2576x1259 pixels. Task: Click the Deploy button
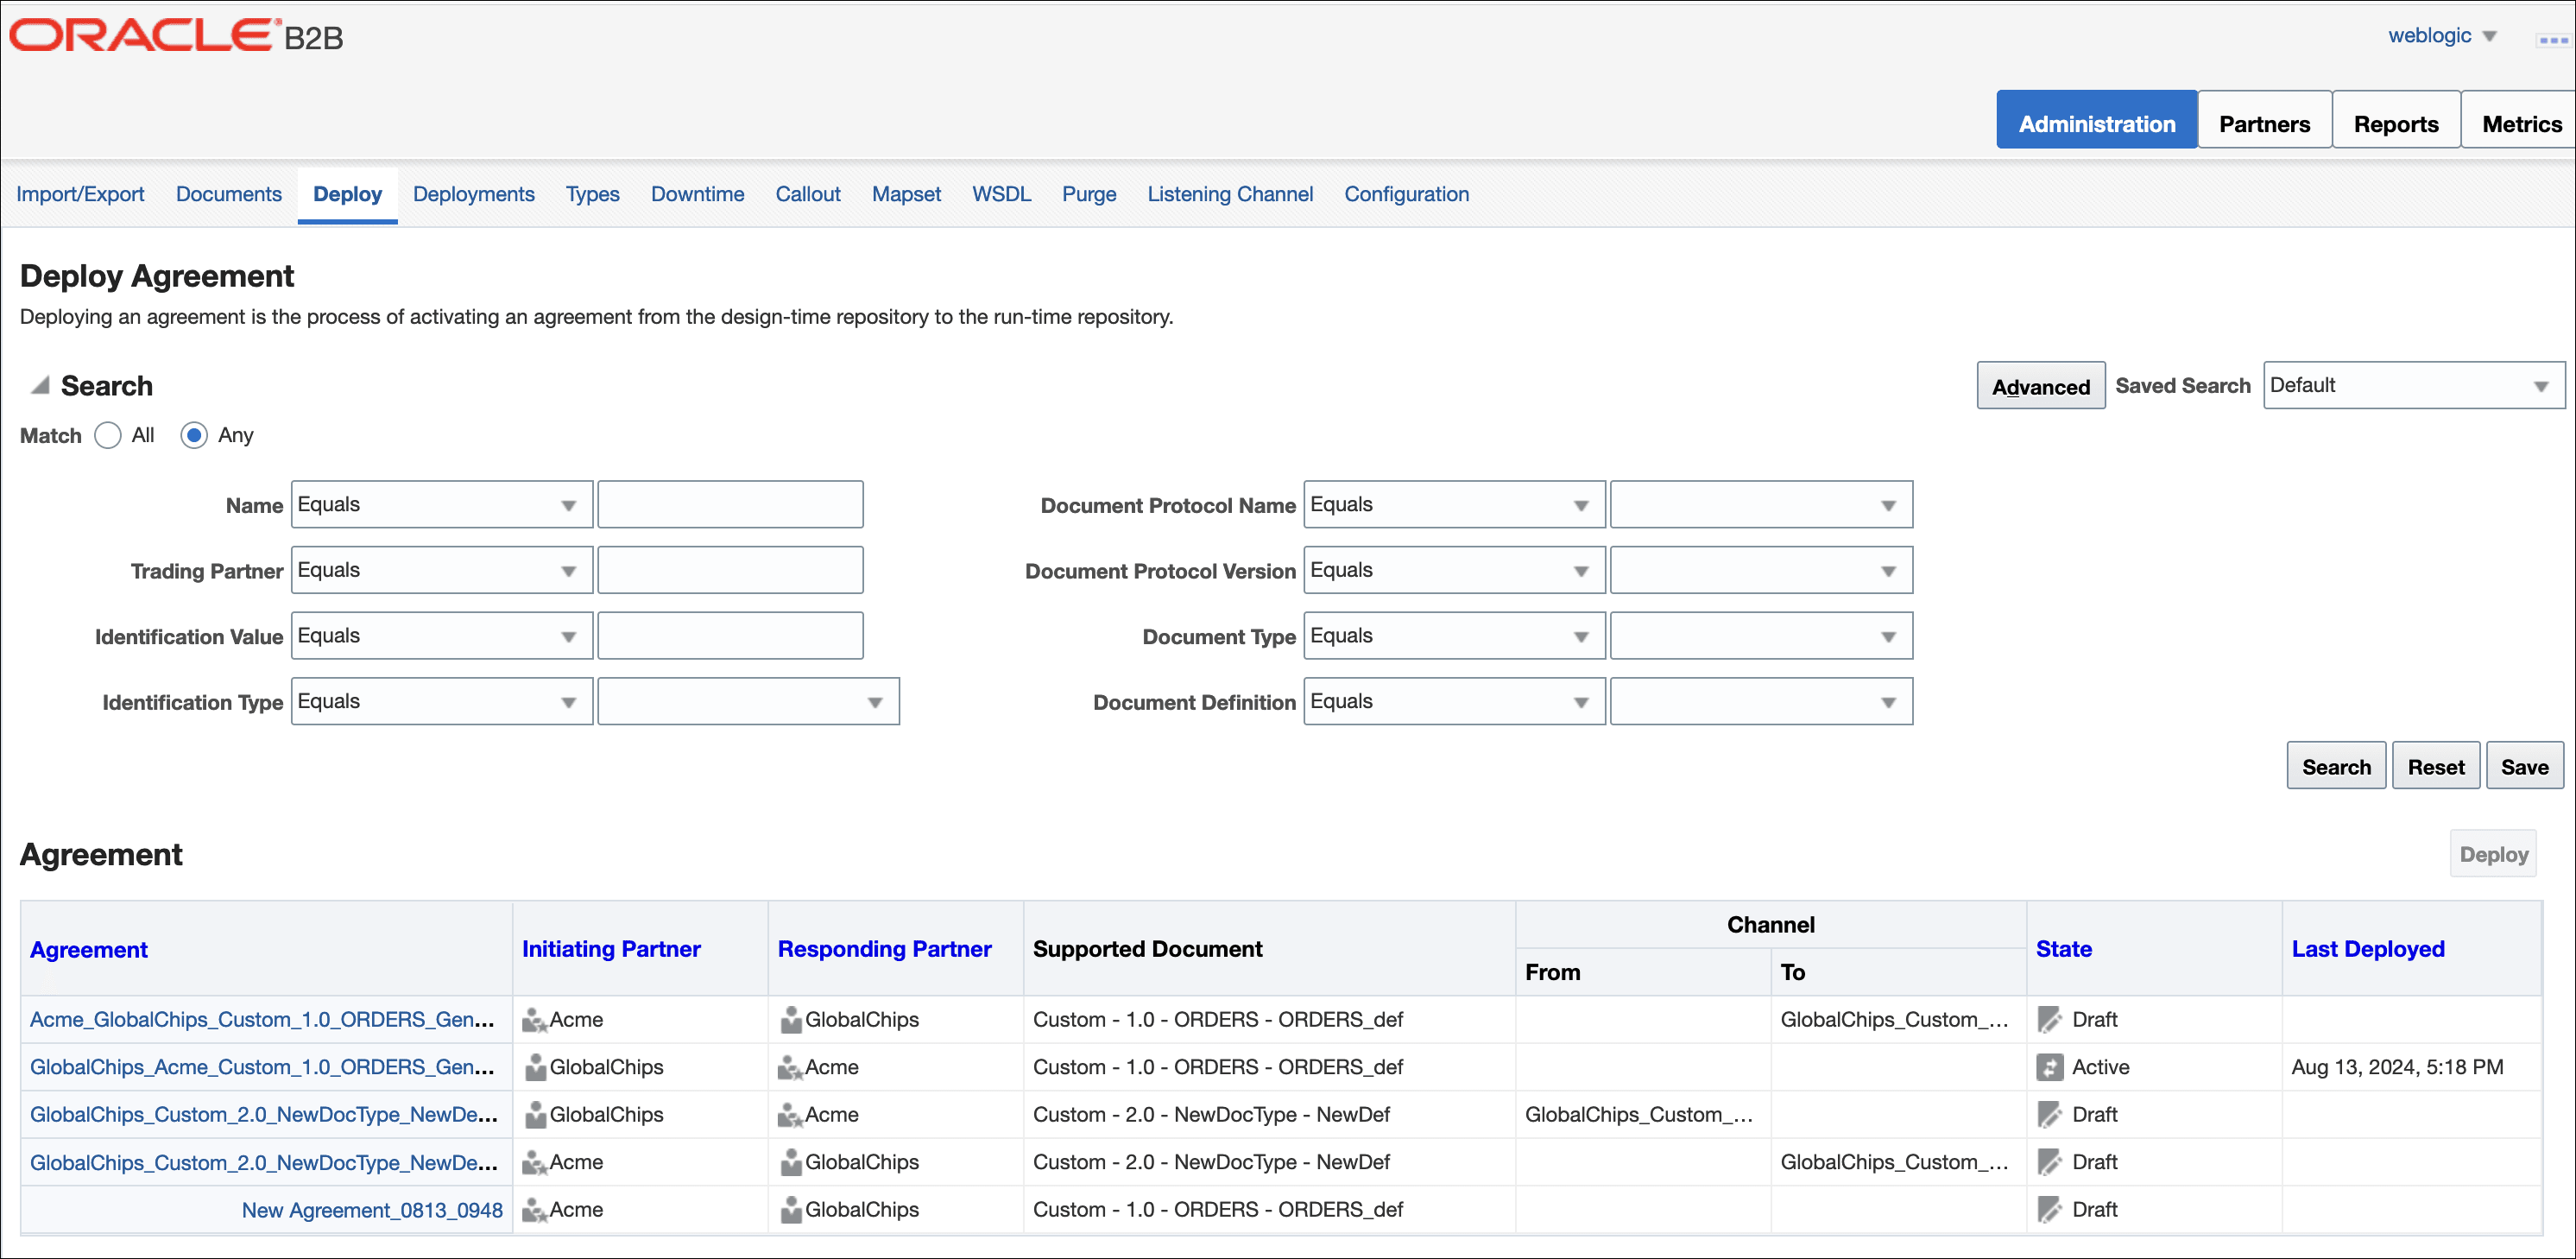tap(2493, 854)
